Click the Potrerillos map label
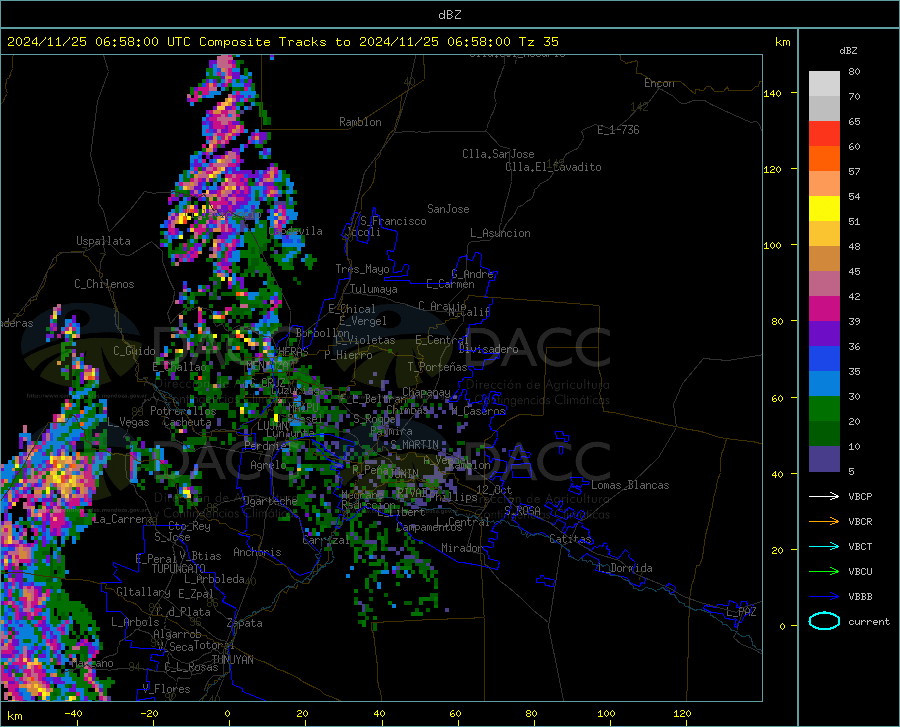The image size is (900, 727). 183,411
